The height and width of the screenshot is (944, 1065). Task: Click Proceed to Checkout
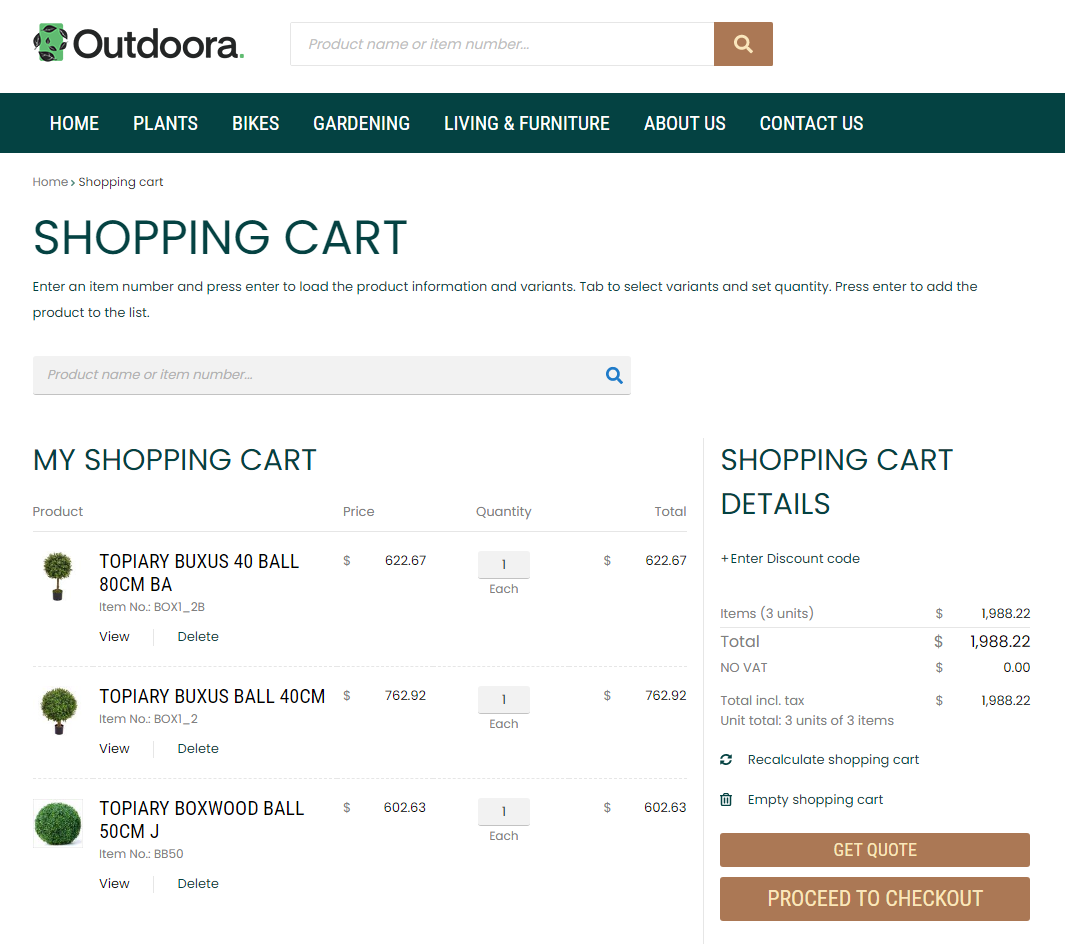click(x=874, y=898)
